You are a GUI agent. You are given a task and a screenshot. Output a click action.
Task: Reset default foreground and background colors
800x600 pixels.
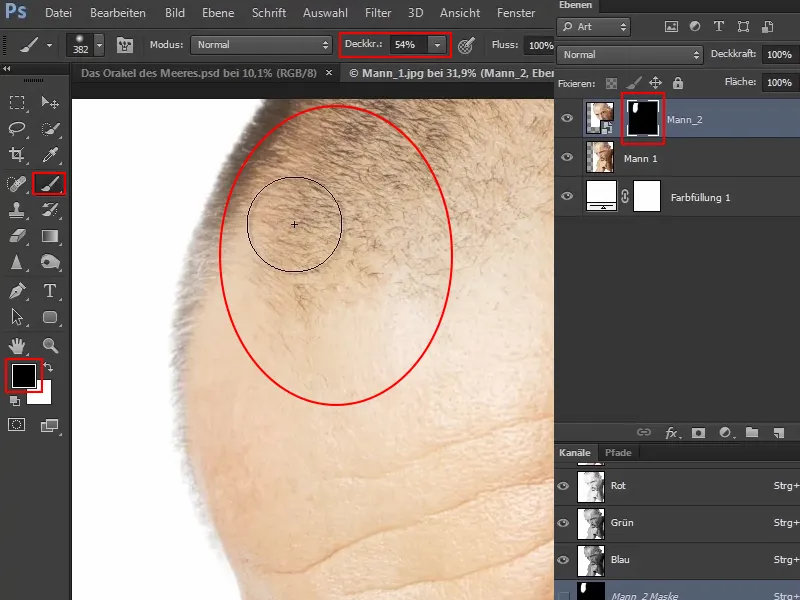coord(15,402)
